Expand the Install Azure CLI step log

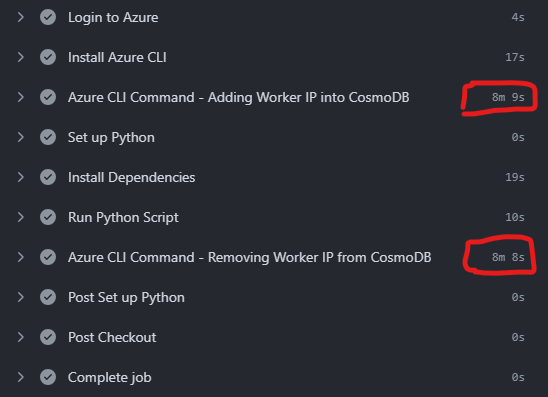[x=21, y=57]
